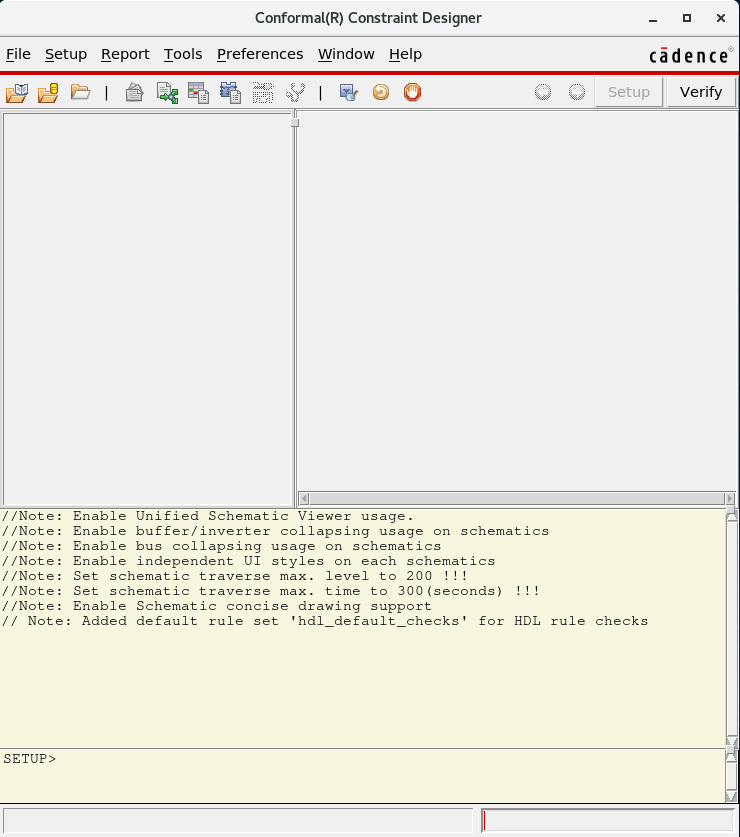The width and height of the screenshot is (740, 837).
Task: Click the red stop hand icon
Action: tap(412, 92)
